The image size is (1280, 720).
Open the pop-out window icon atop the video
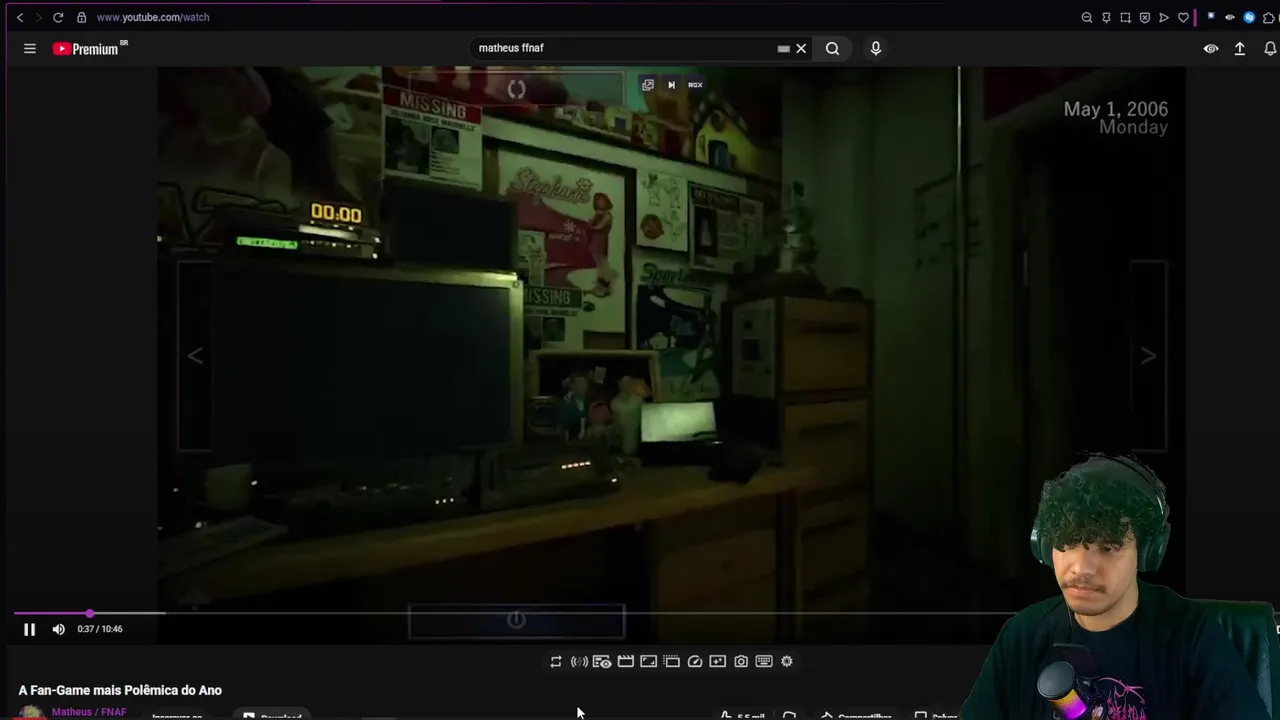coord(648,85)
